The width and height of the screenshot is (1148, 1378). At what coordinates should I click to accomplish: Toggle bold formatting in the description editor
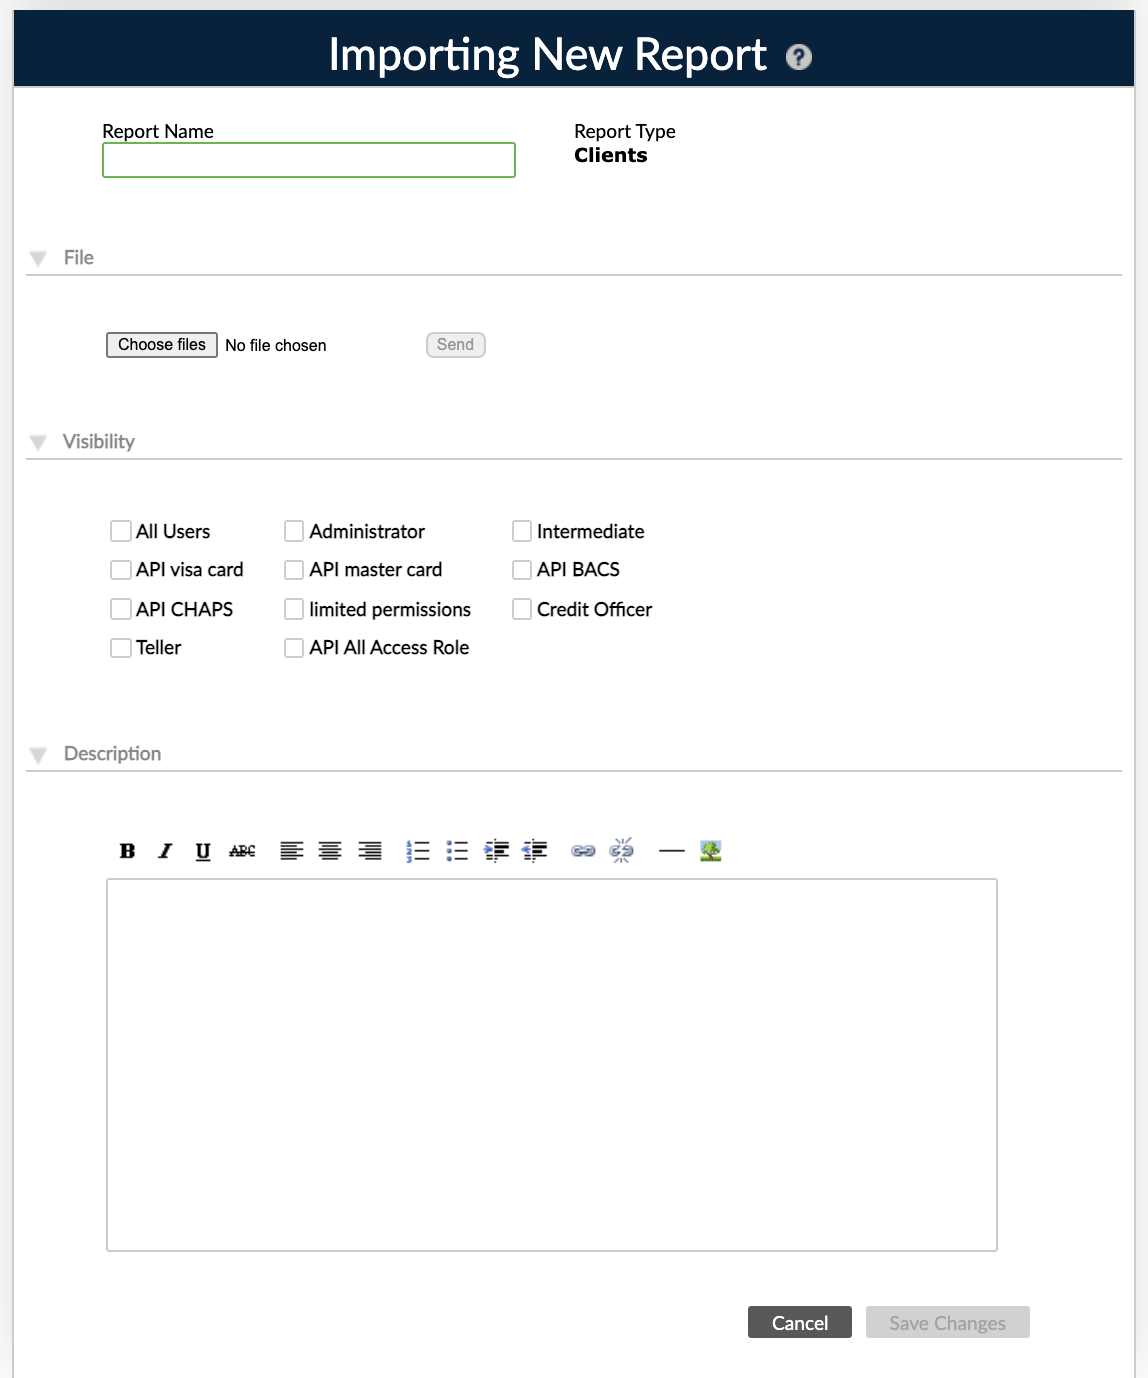point(126,850)
